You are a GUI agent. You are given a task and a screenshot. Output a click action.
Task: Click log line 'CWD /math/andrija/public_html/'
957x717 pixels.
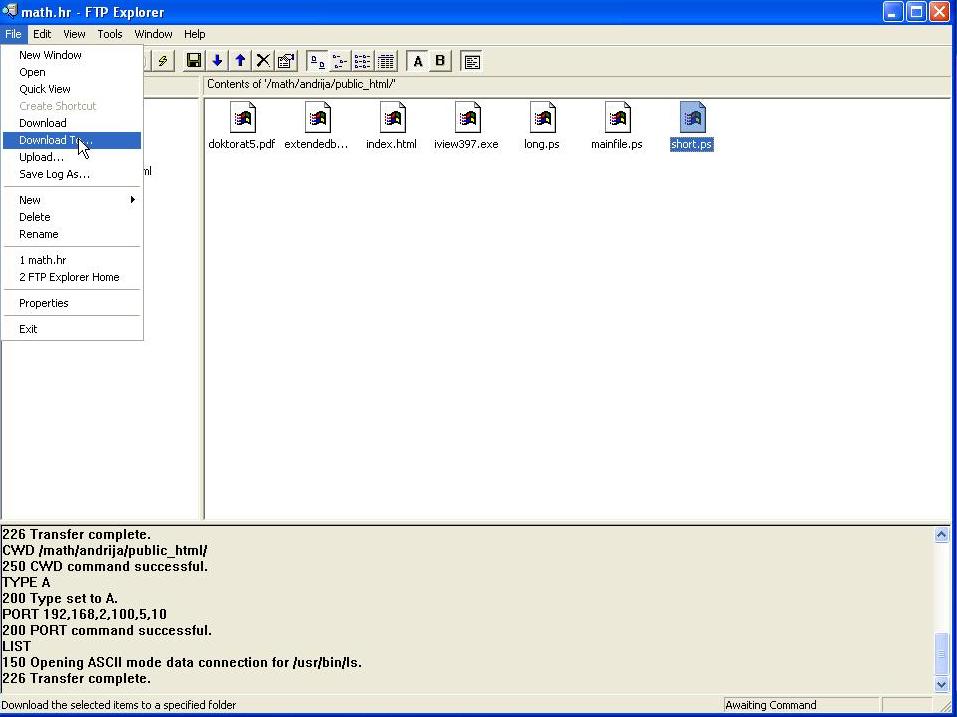(x=104, y=550)
